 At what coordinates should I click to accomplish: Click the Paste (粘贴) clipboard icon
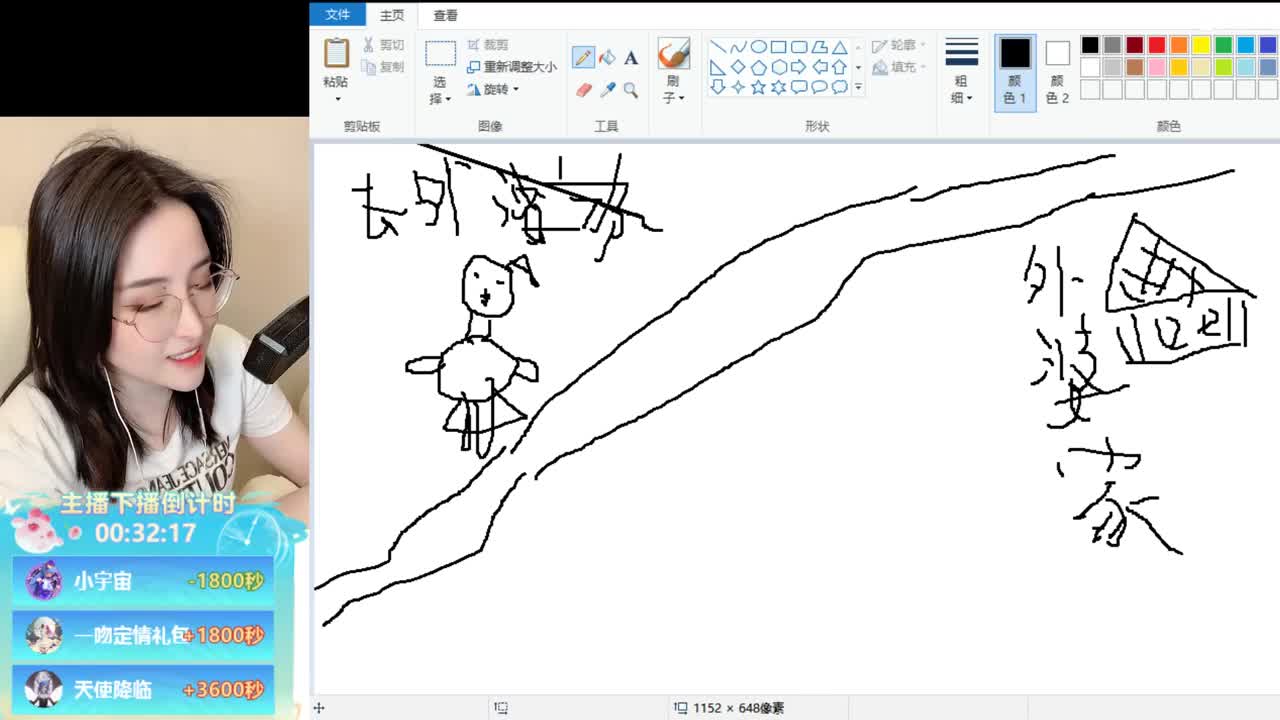tap(336, 53)
